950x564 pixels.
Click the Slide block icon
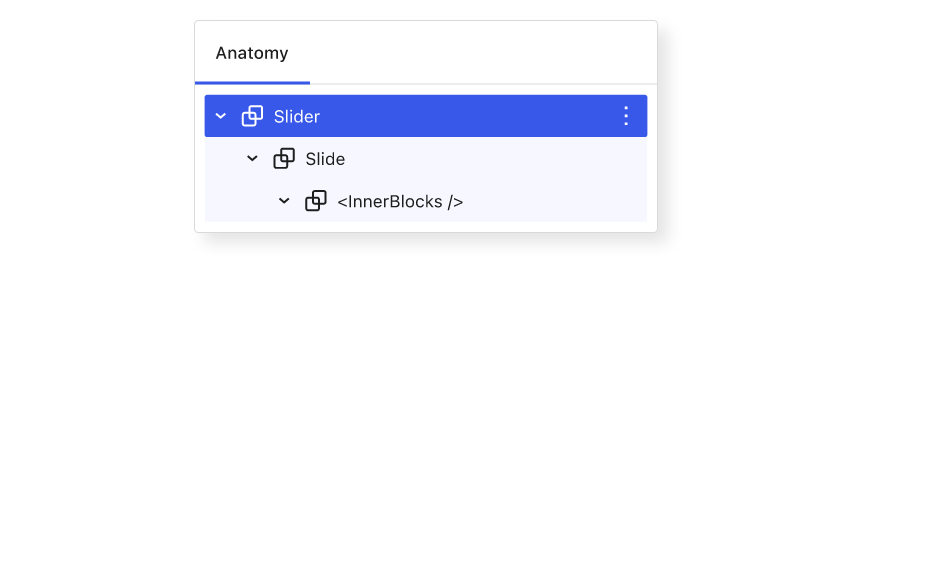click(x=284, y=158)
